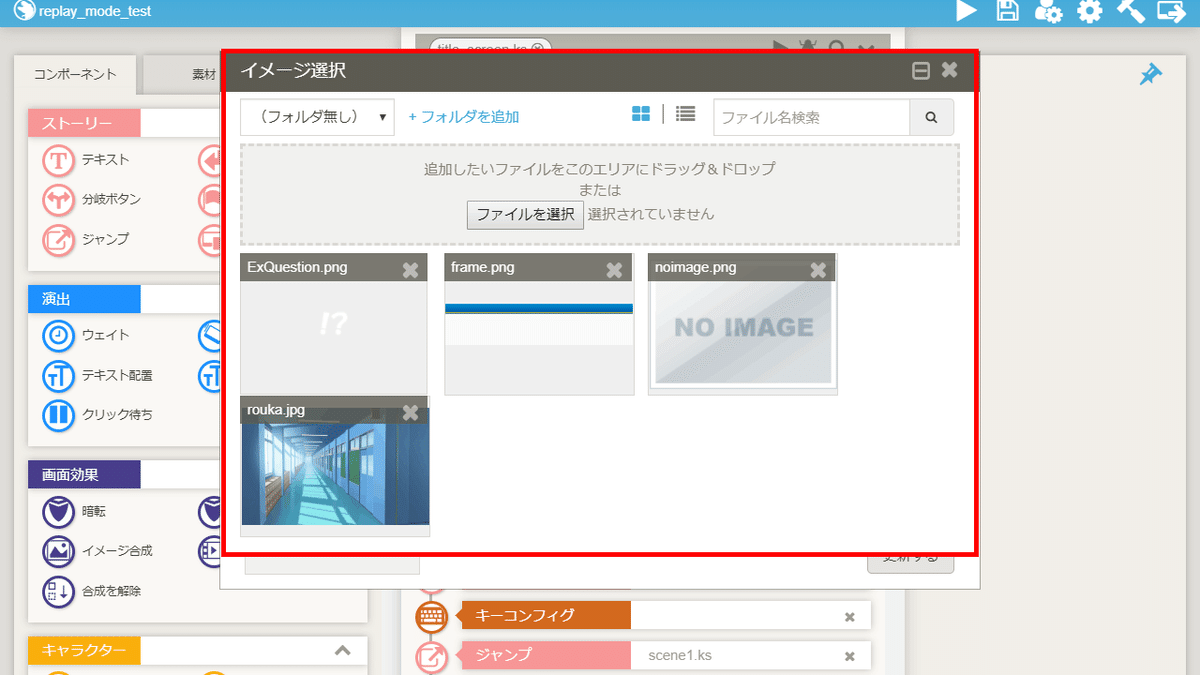Open the (フォルダ無し) folder dropdown

pos(318,117)
